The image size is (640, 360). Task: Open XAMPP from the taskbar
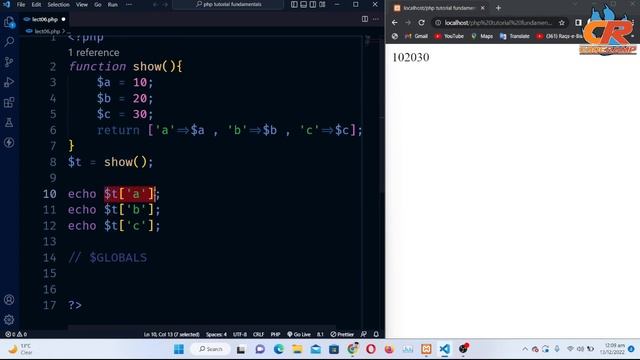click(x=426, y=349)
